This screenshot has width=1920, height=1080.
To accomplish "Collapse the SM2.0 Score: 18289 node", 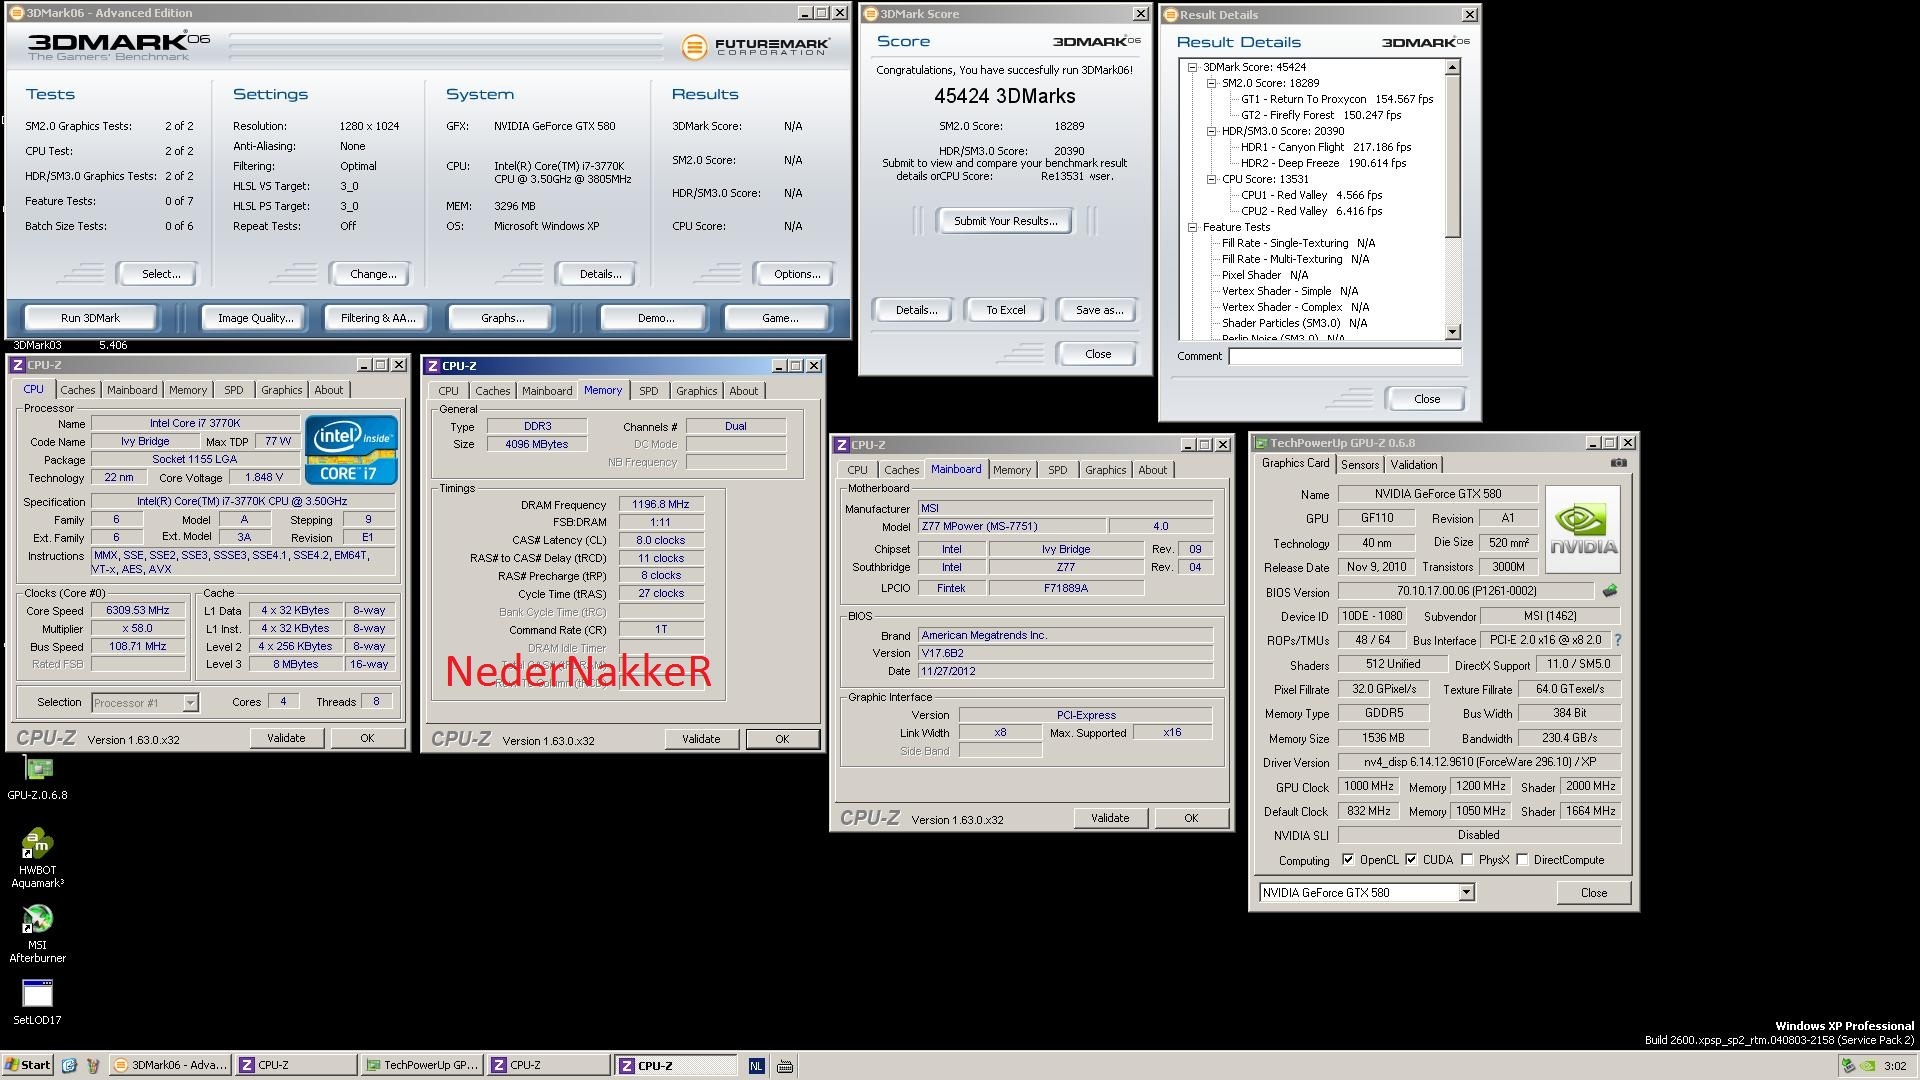I will pos(1211,84).
